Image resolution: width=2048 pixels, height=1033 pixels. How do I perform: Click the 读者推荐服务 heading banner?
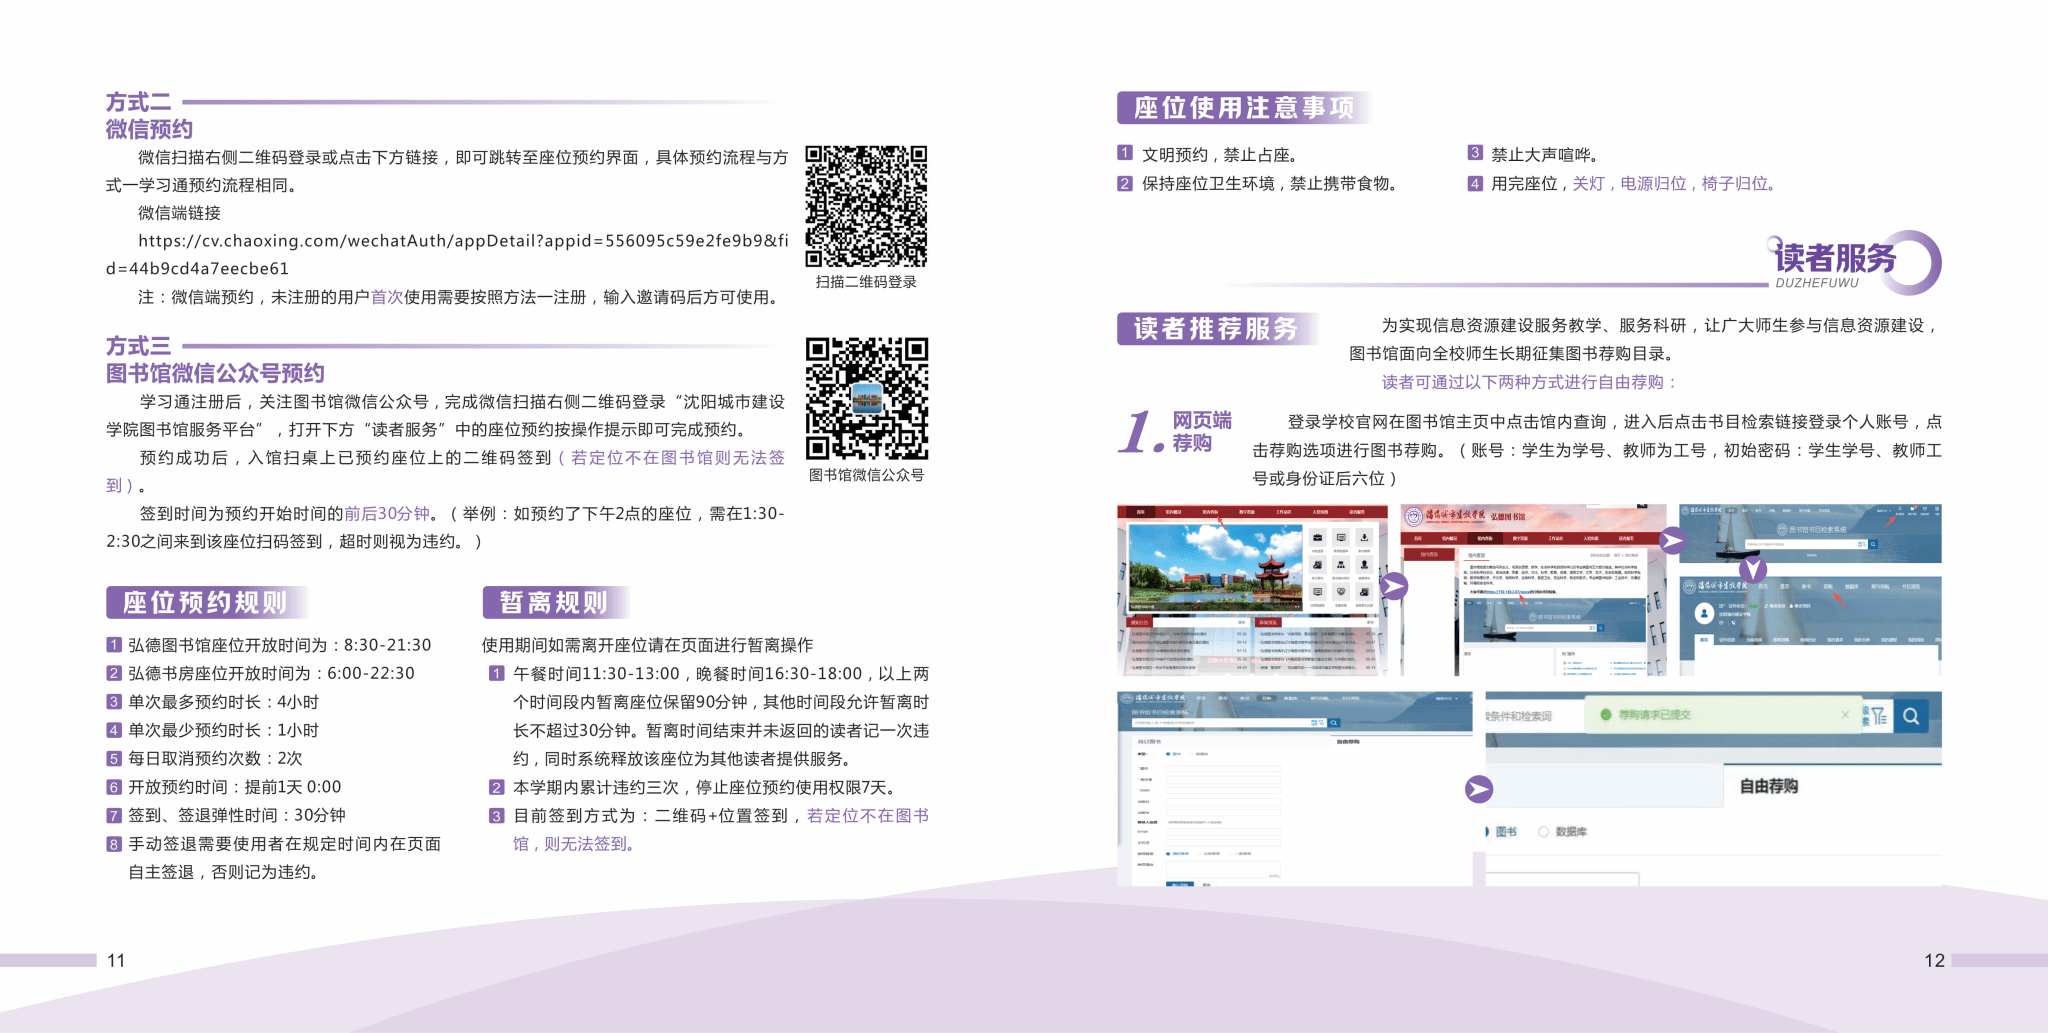pos(1215,329)
